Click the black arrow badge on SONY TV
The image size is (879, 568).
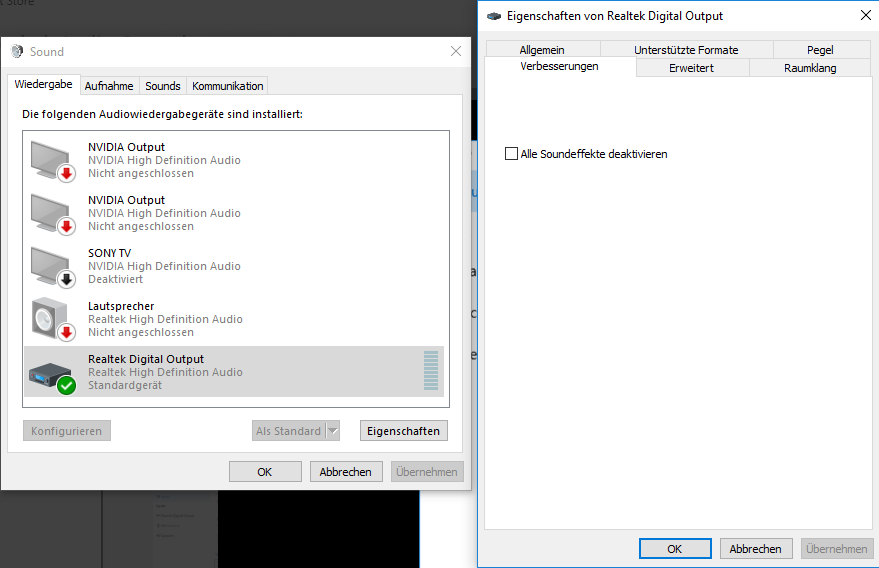coord(67,279)
